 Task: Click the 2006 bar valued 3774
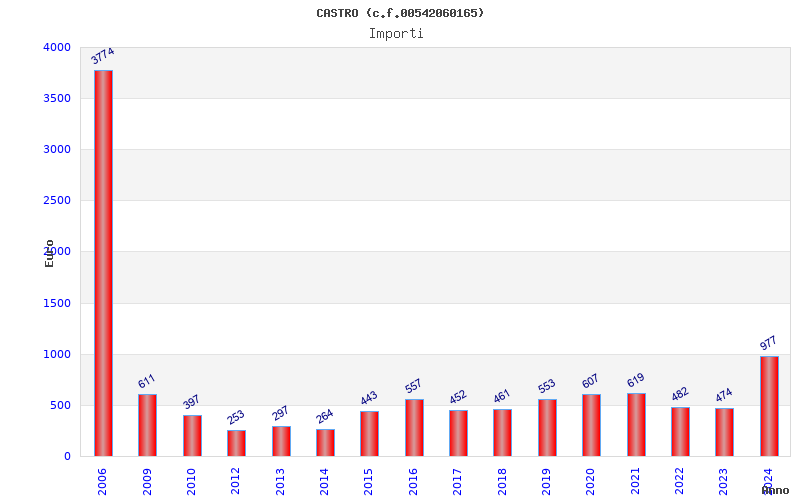coord(104,263)
